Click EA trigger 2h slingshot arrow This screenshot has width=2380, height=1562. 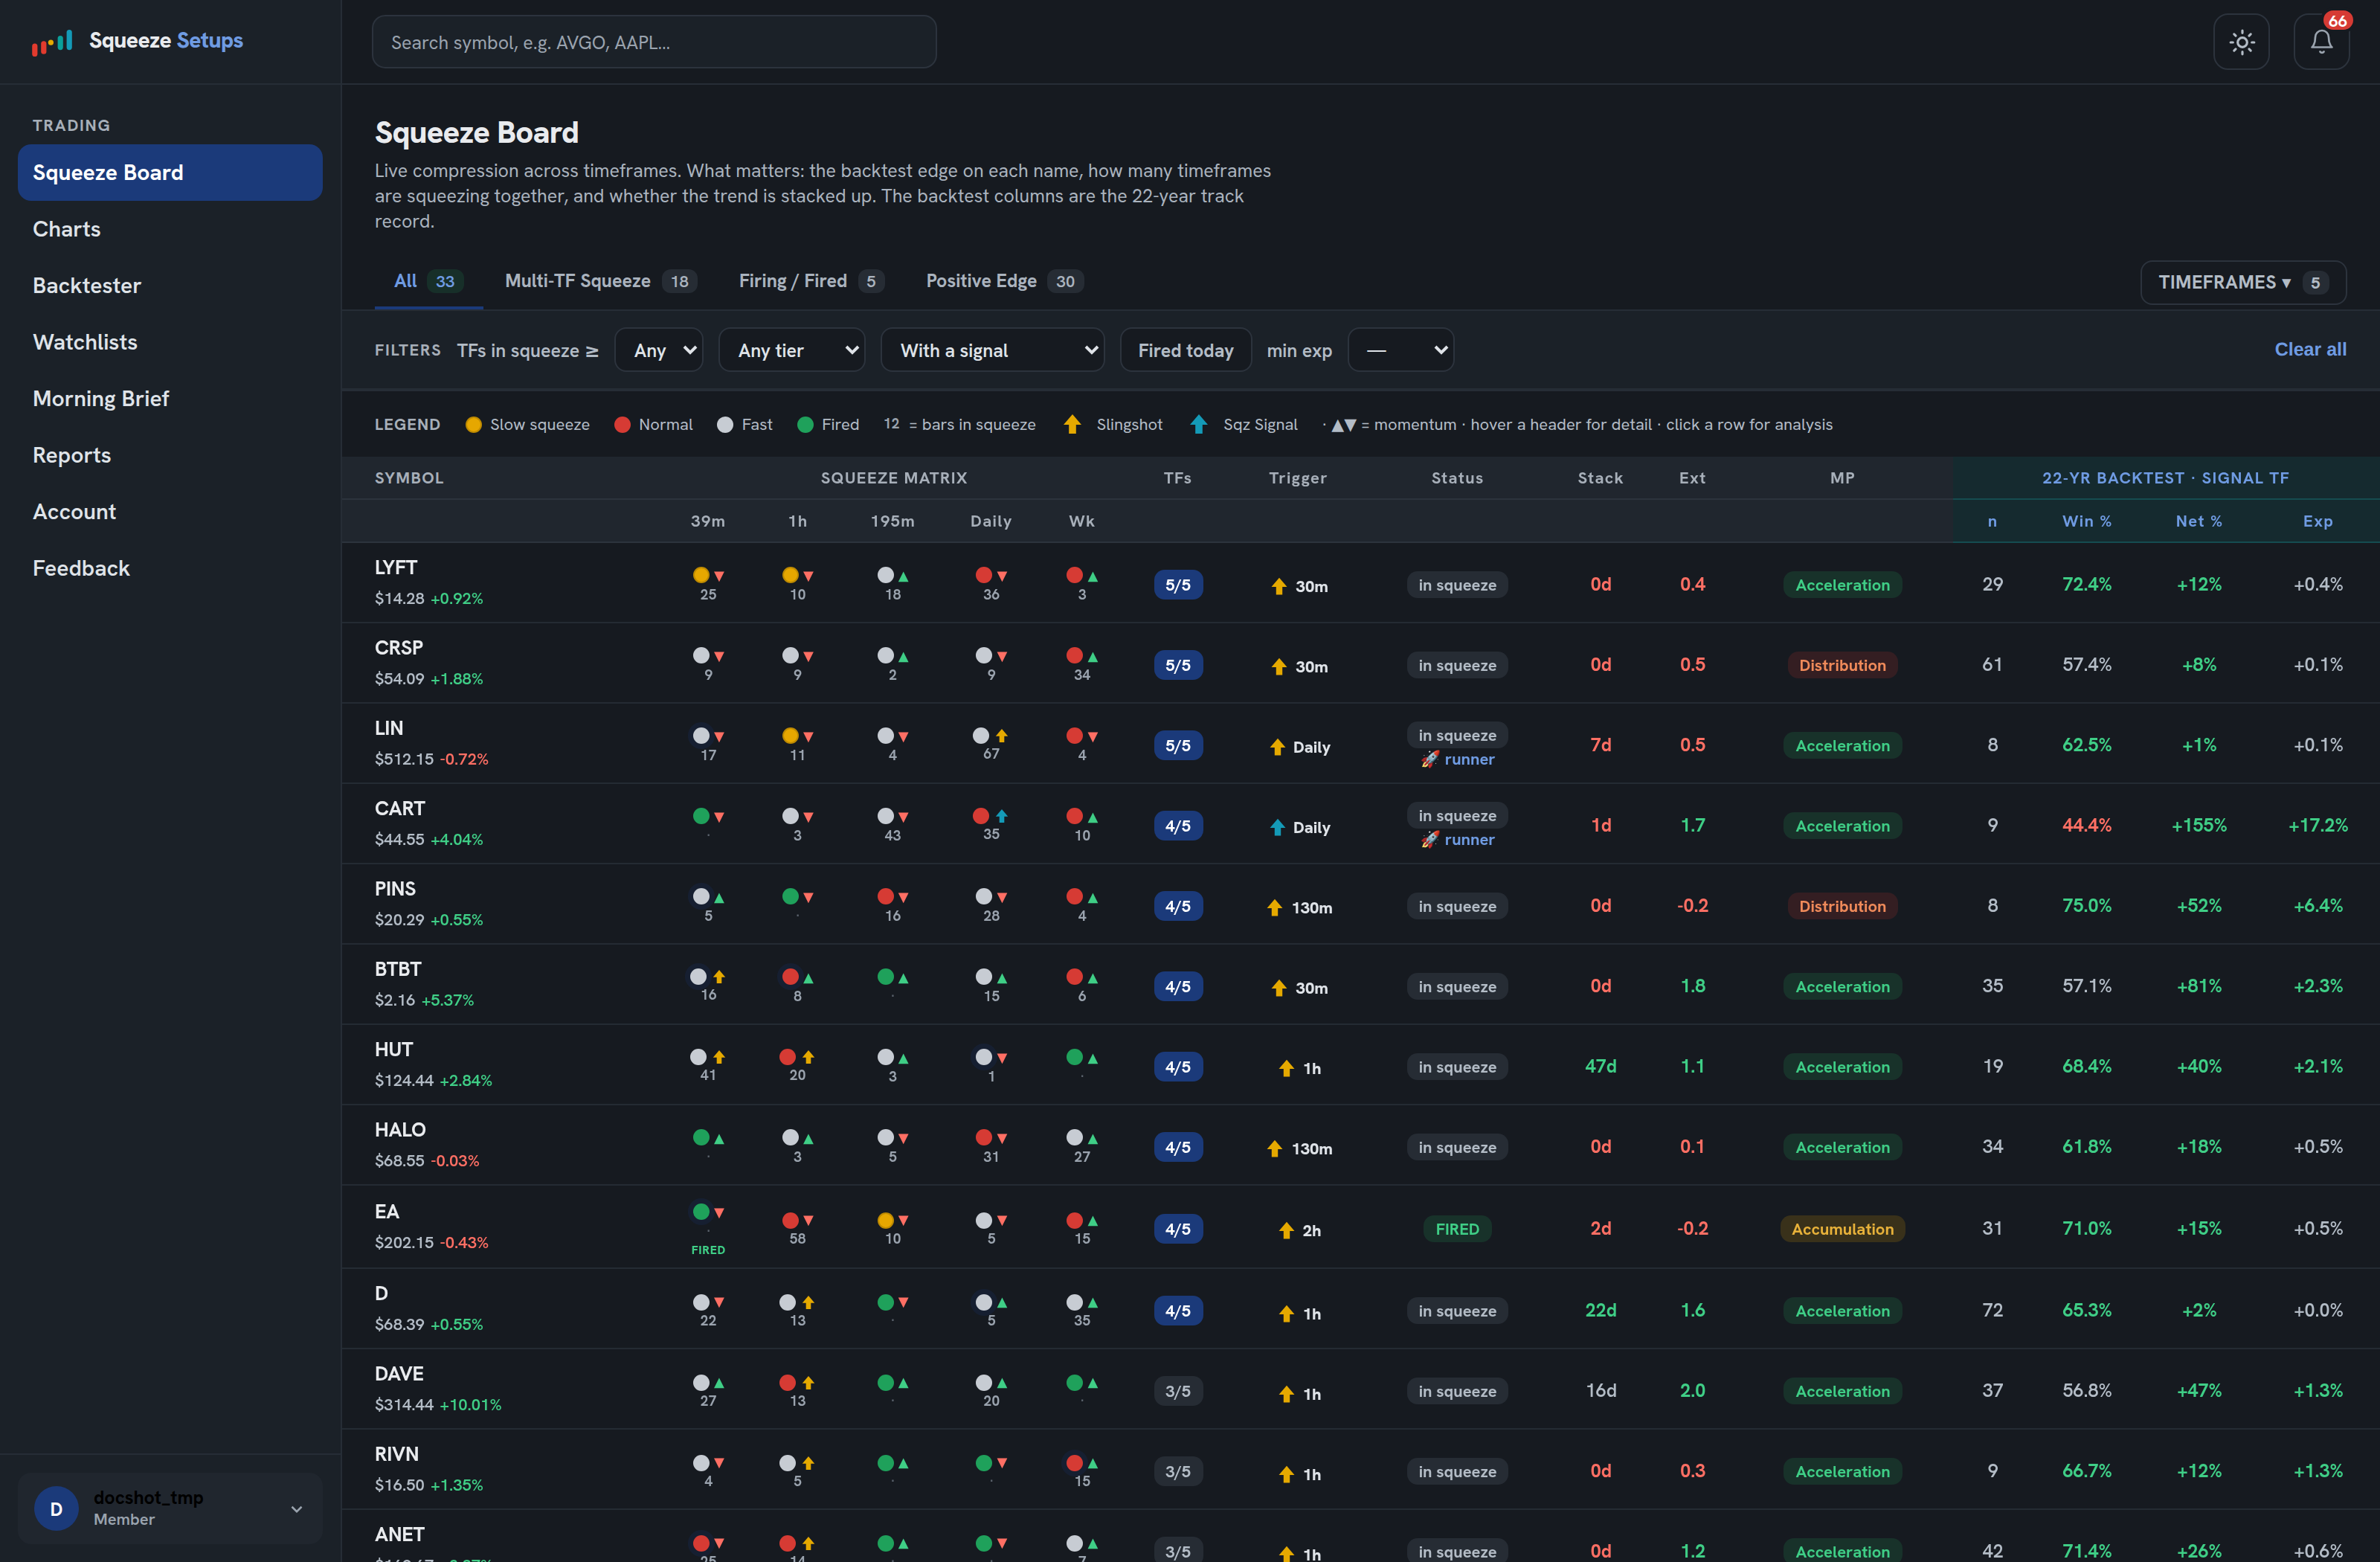1286,1230
